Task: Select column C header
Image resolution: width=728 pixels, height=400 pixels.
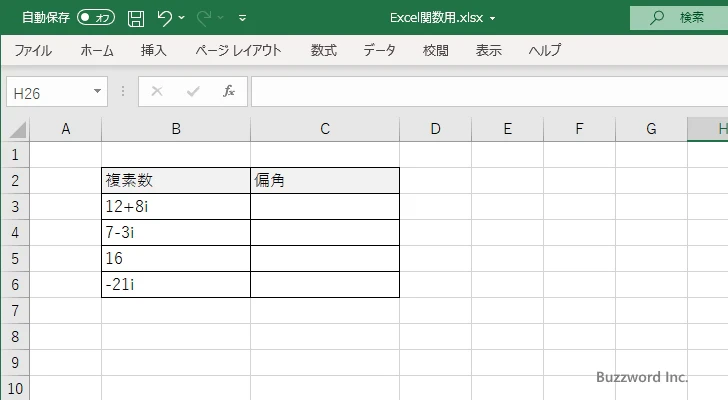Action: [x=325, y=129]
